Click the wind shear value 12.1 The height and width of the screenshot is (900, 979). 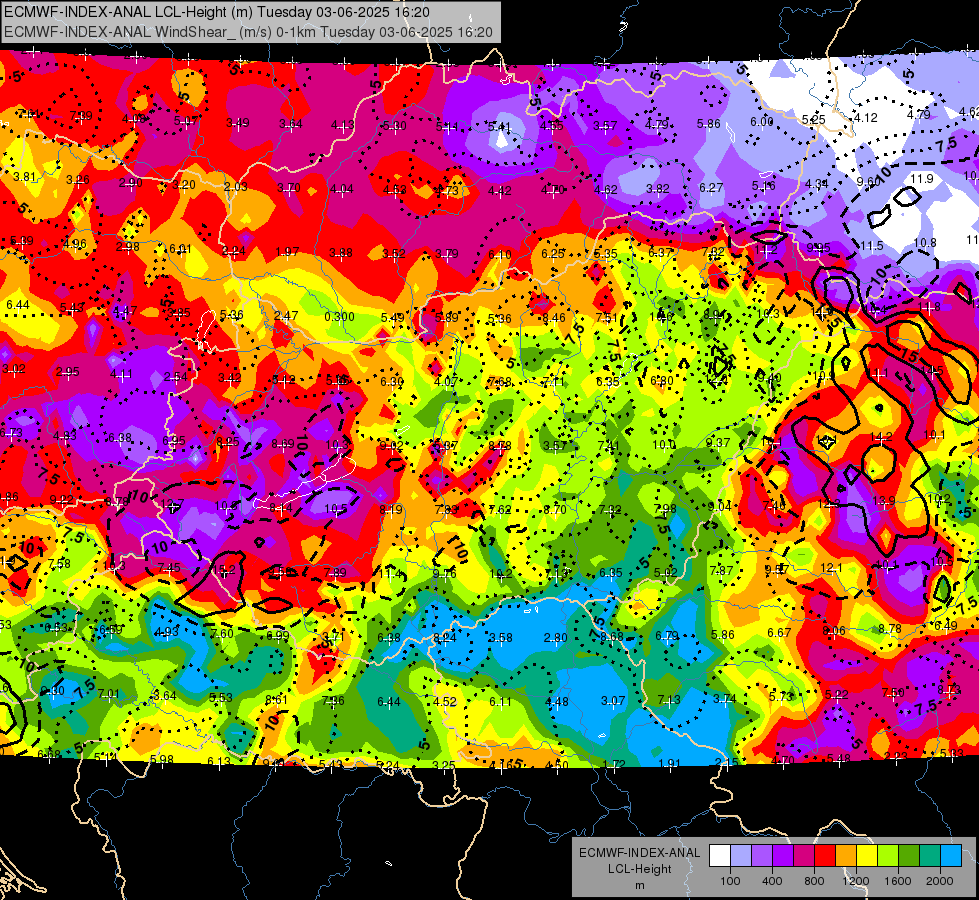831,568
